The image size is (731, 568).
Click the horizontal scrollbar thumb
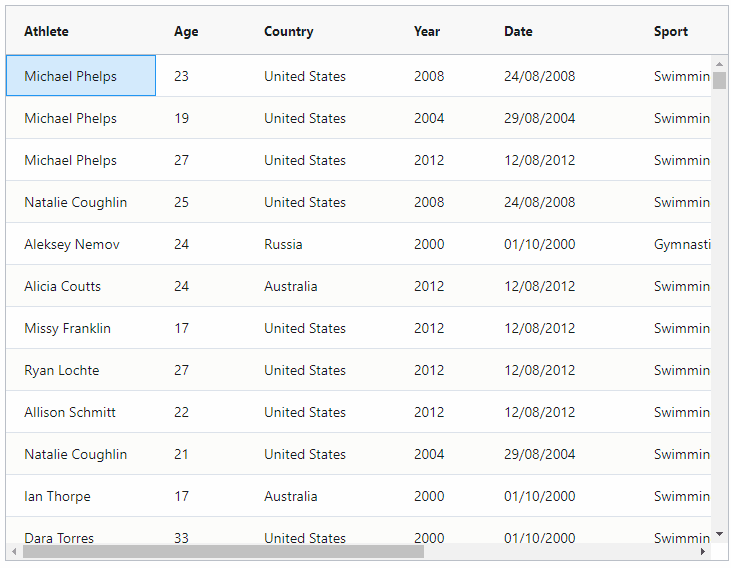222,551
